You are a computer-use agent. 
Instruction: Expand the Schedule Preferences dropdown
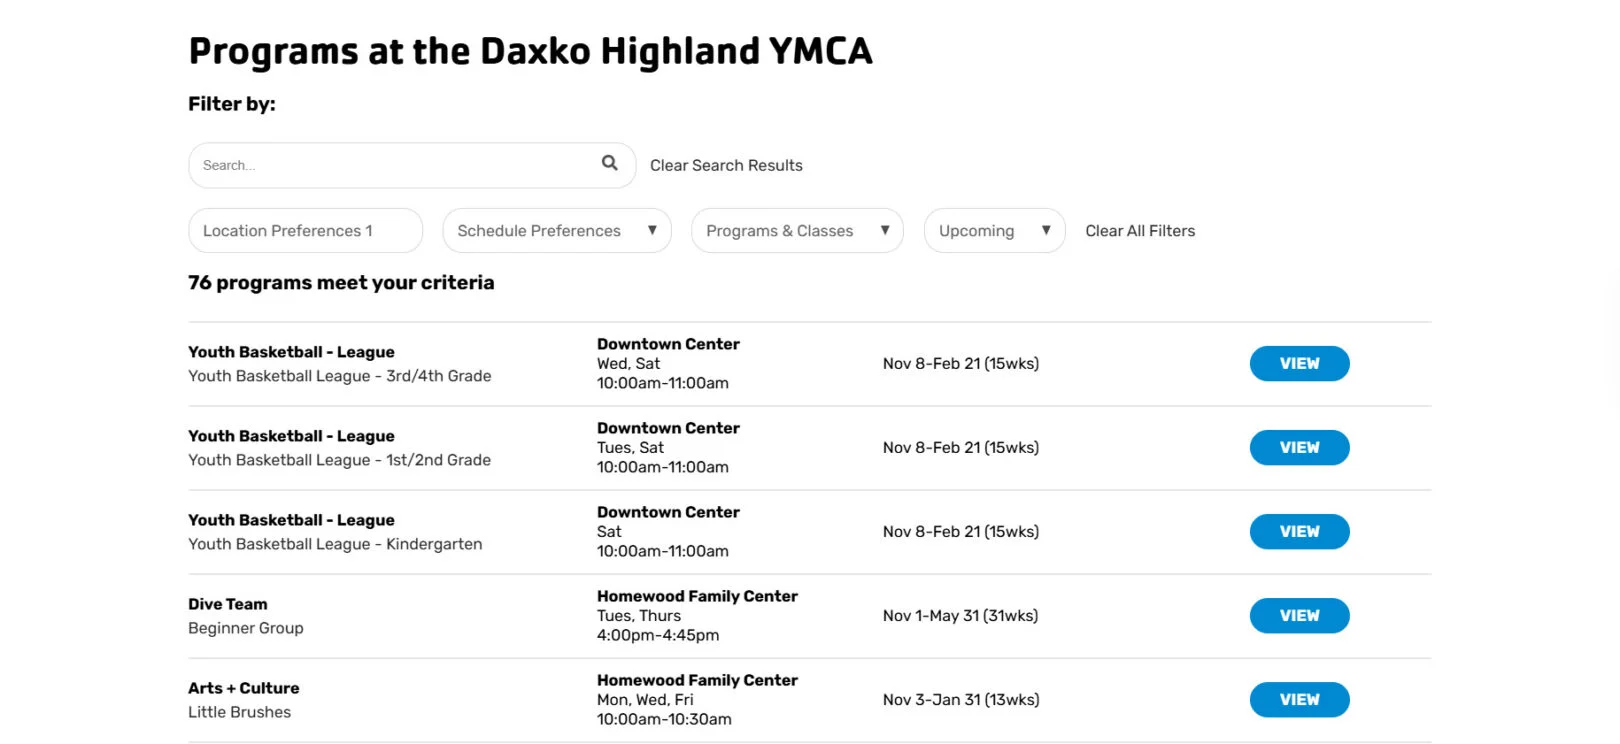click(x=540, y=231)
